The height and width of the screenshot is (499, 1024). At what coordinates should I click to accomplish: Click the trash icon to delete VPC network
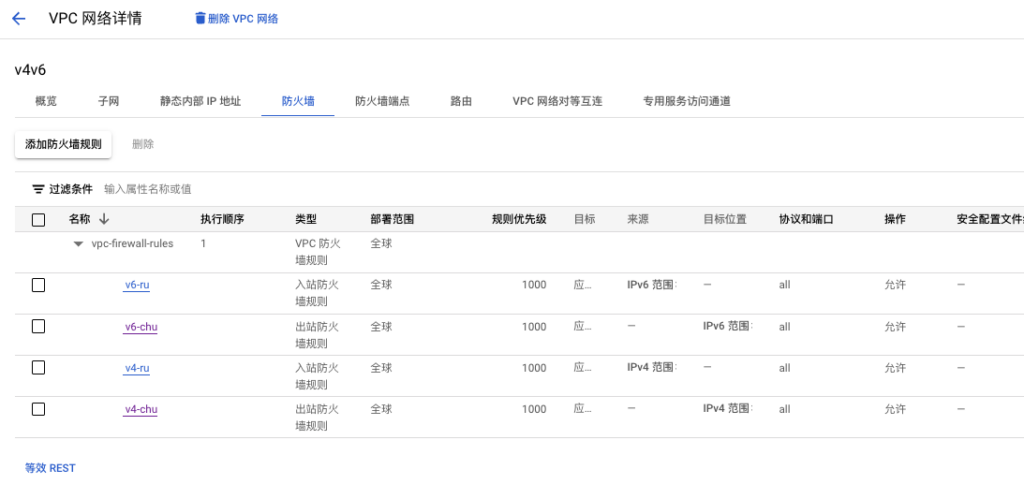tap(200, 19)
